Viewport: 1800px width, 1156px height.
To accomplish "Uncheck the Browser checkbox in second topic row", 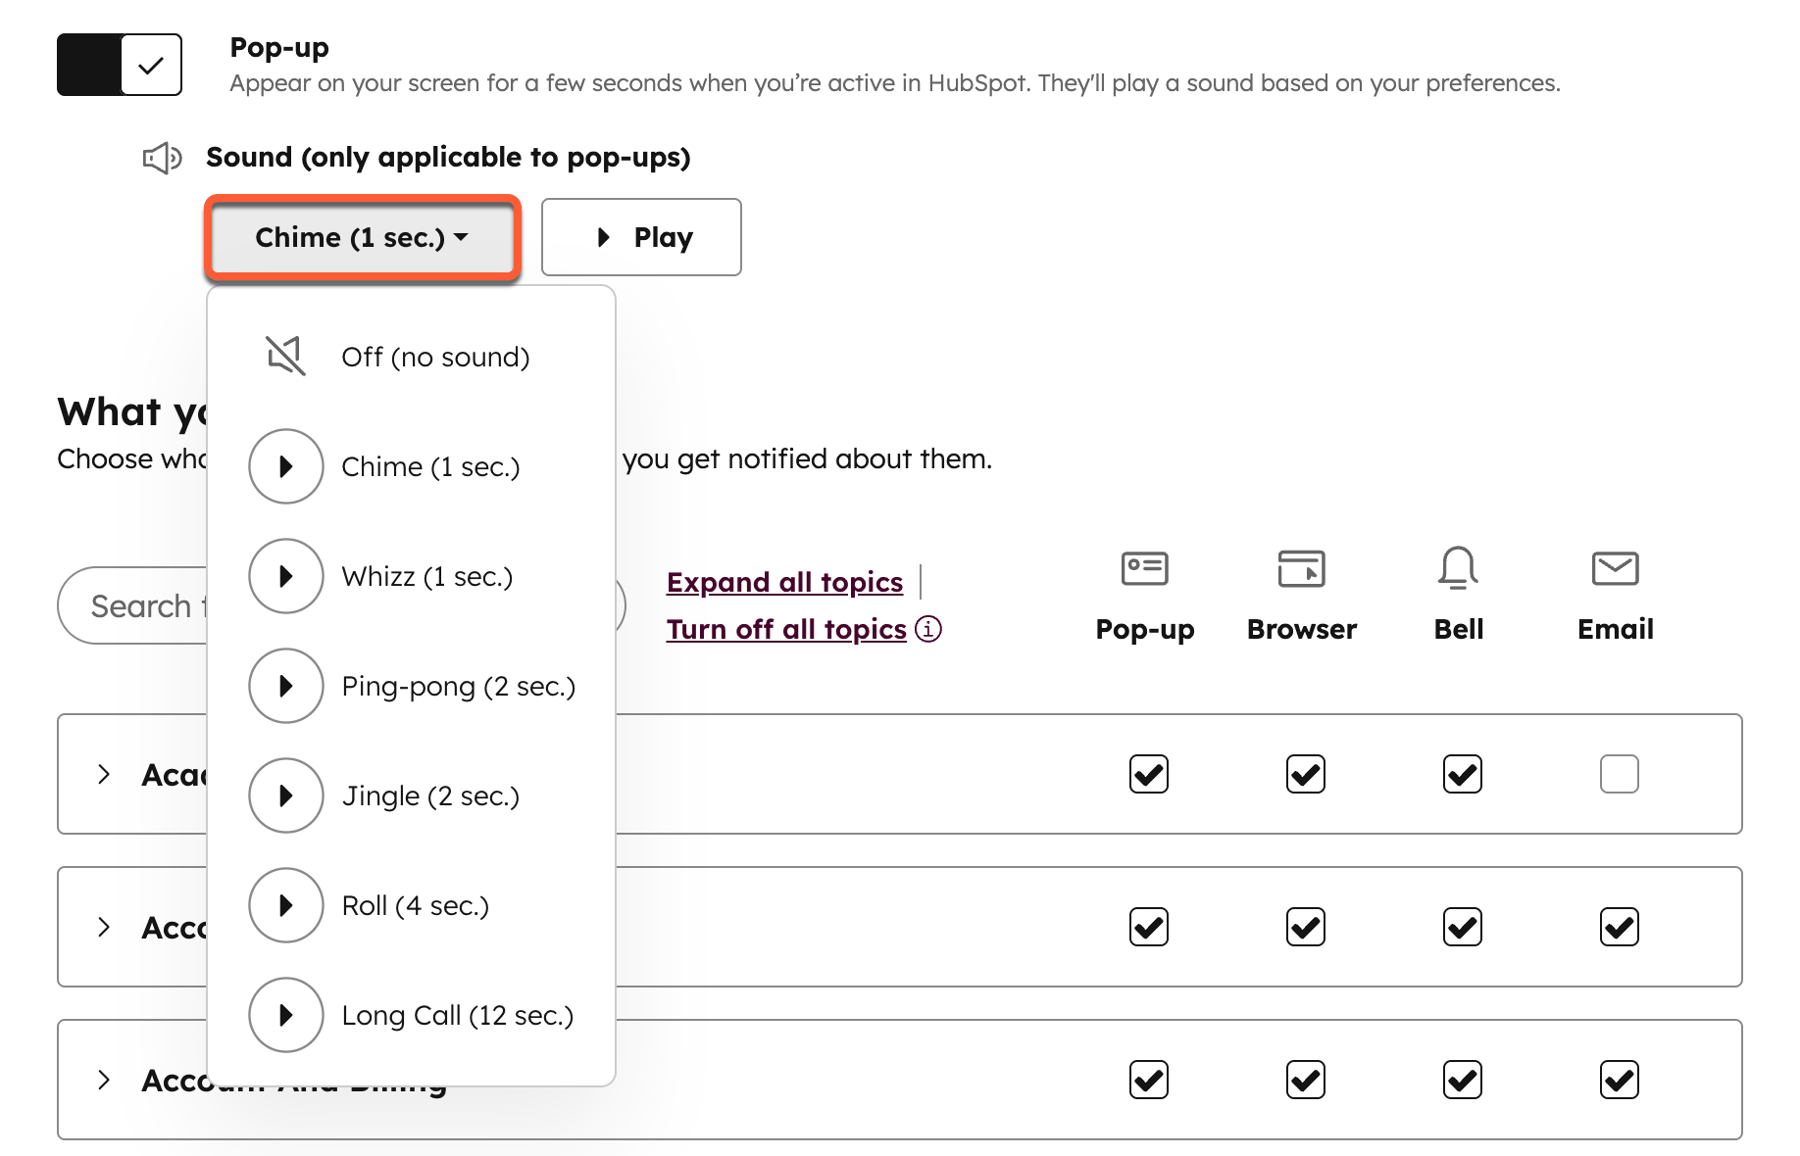I will point(1305,927).
